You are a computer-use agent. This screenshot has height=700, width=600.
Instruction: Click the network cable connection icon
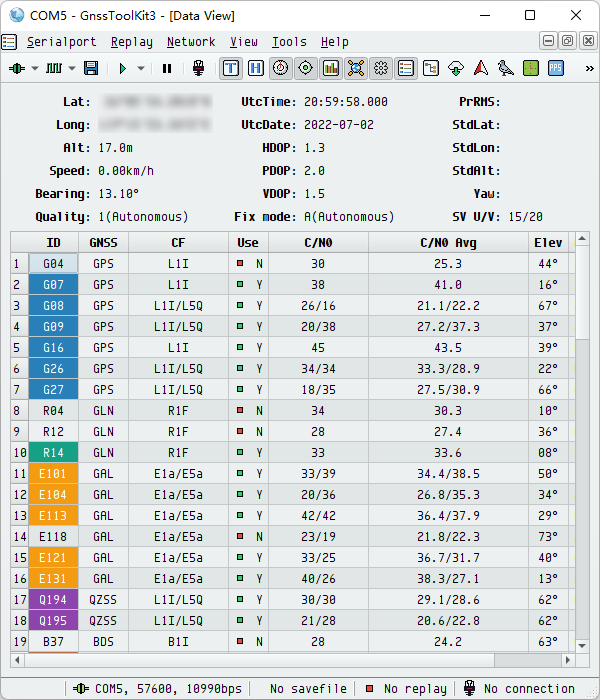198,68
